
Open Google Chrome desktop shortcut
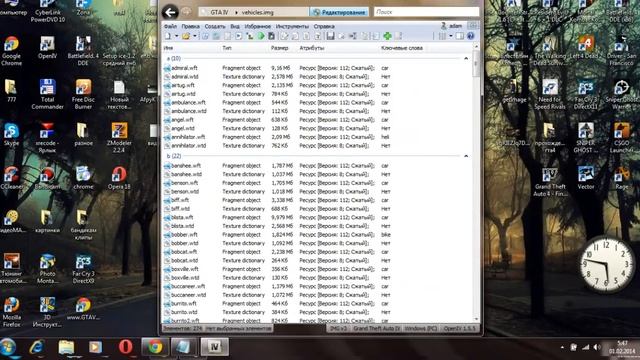[11, 51]
